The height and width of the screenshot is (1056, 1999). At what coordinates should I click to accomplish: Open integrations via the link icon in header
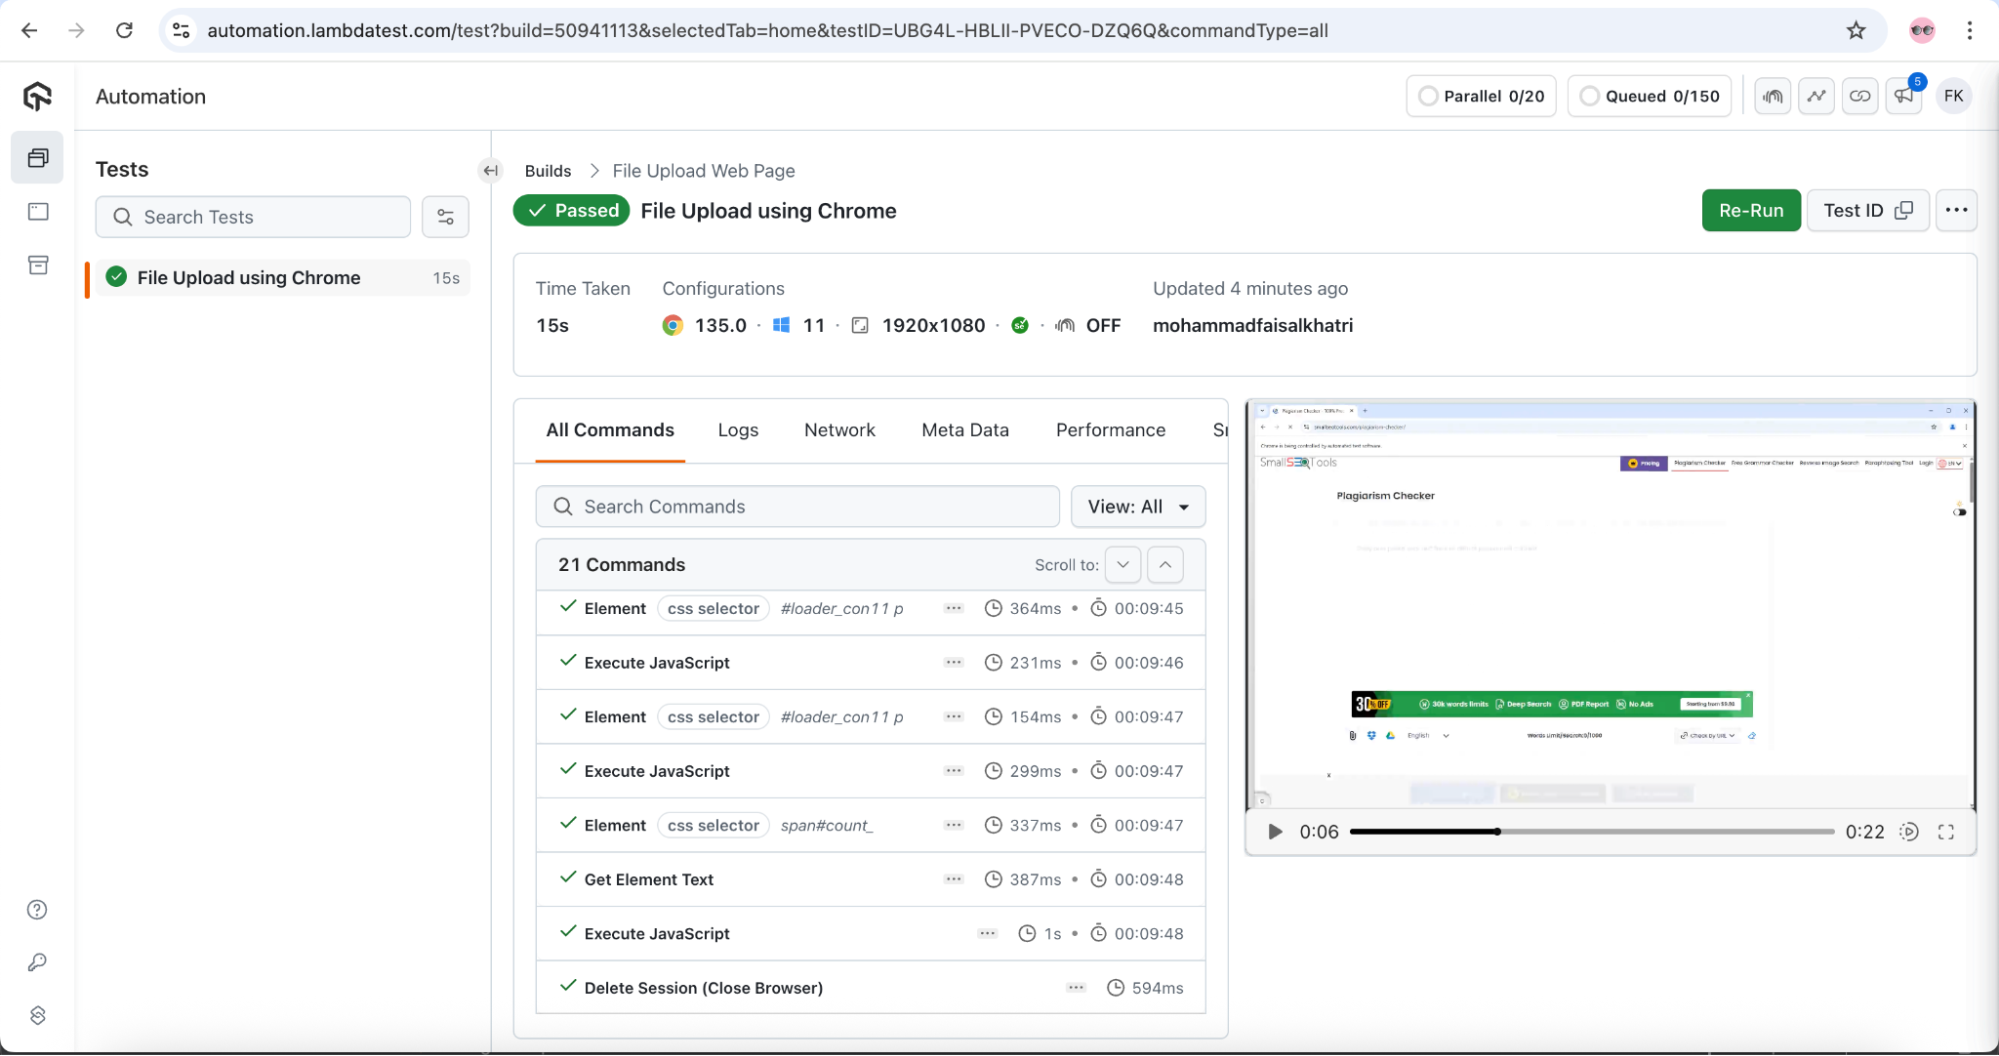pos(1860,95)
